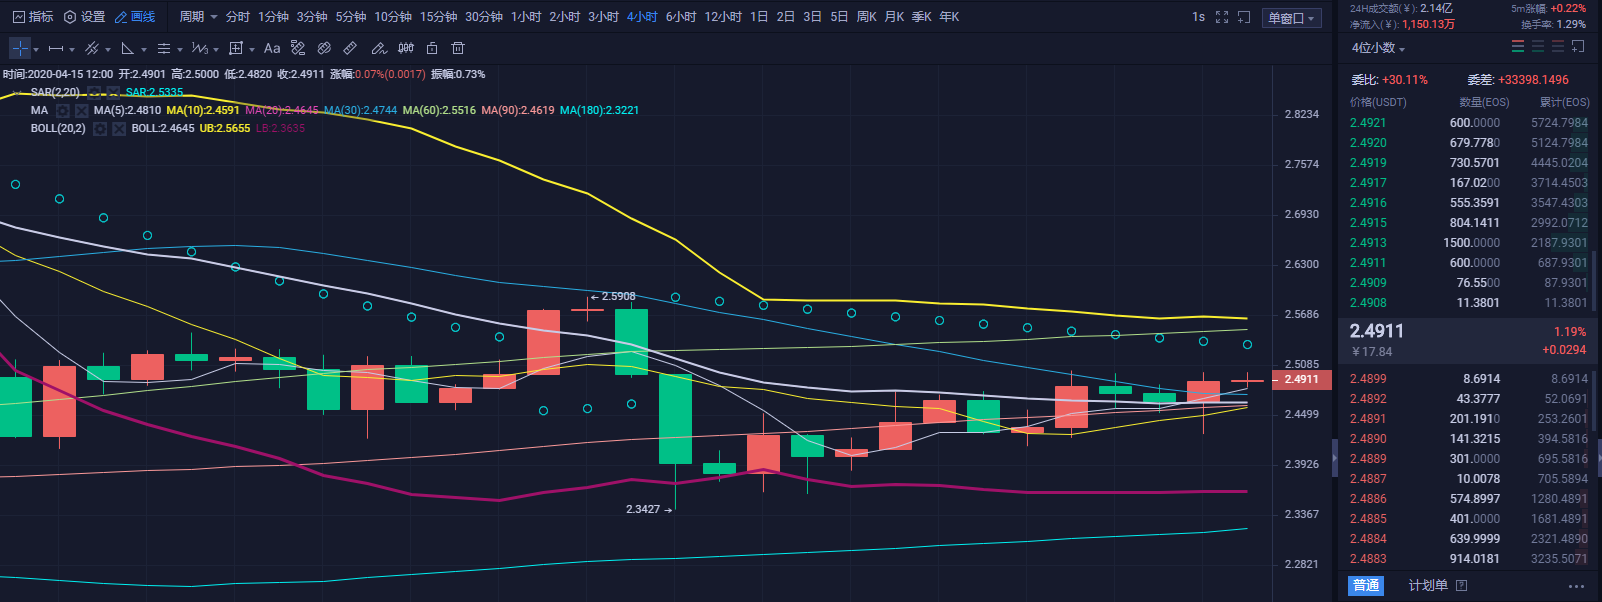
Task: Open the 周期 period dropdown
Action: point(198,17)
